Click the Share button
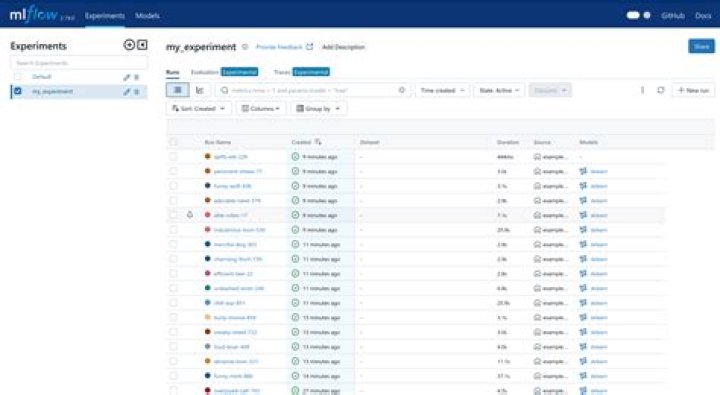Screen dimensions: 720x395 pos(701,46)
